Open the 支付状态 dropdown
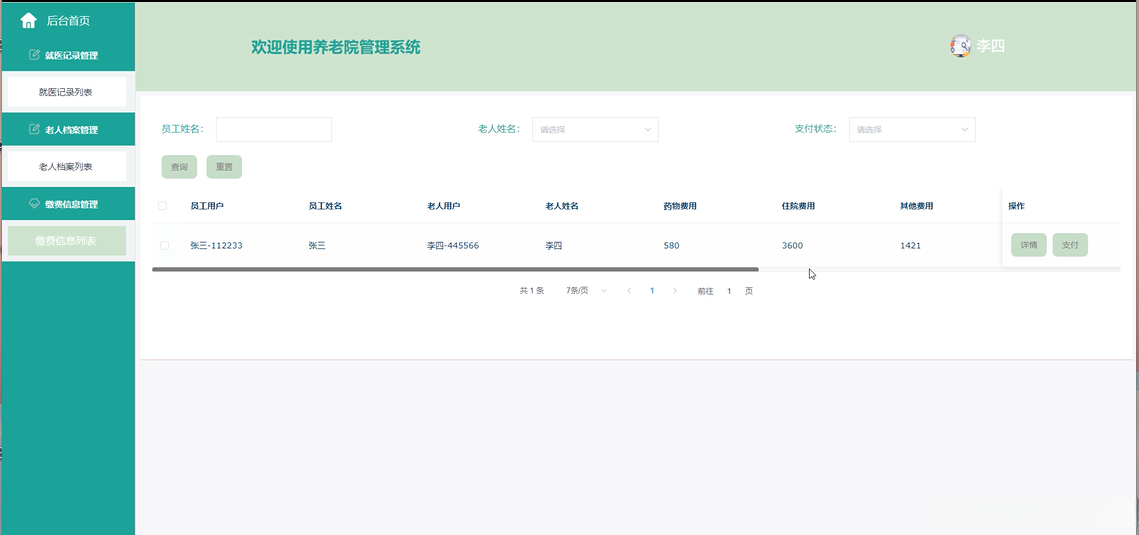Image resolution: width=1139 pixels, height=535 pixels. click(x=912, y=129)
